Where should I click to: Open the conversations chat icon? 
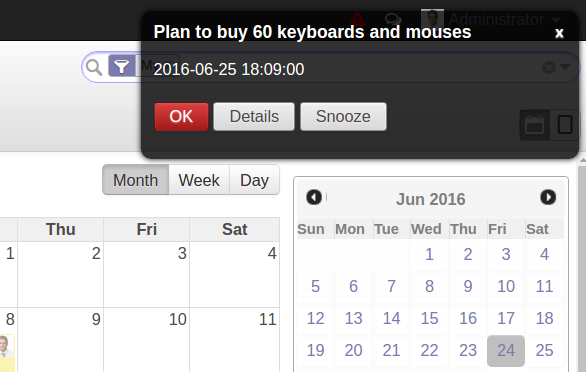[x=393, y=18]
